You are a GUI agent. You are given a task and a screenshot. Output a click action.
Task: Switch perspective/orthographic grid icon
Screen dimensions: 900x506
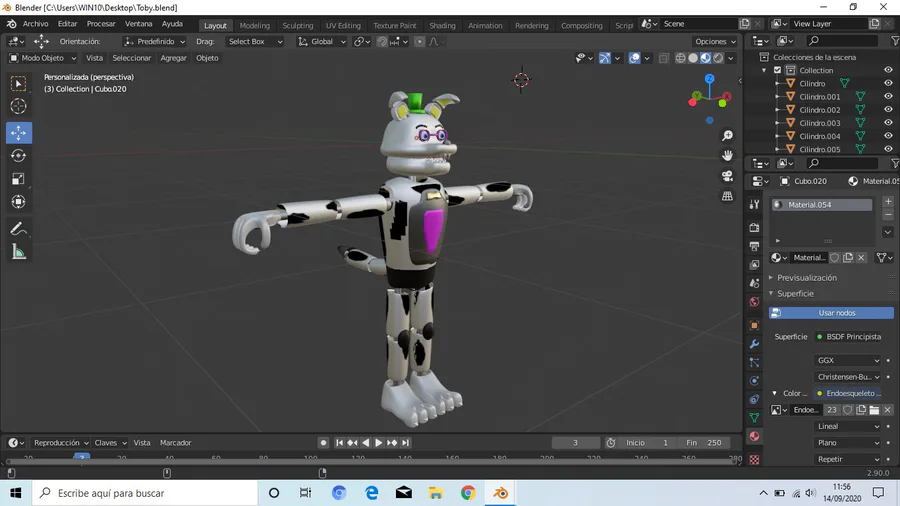click(x=727, y=196)
